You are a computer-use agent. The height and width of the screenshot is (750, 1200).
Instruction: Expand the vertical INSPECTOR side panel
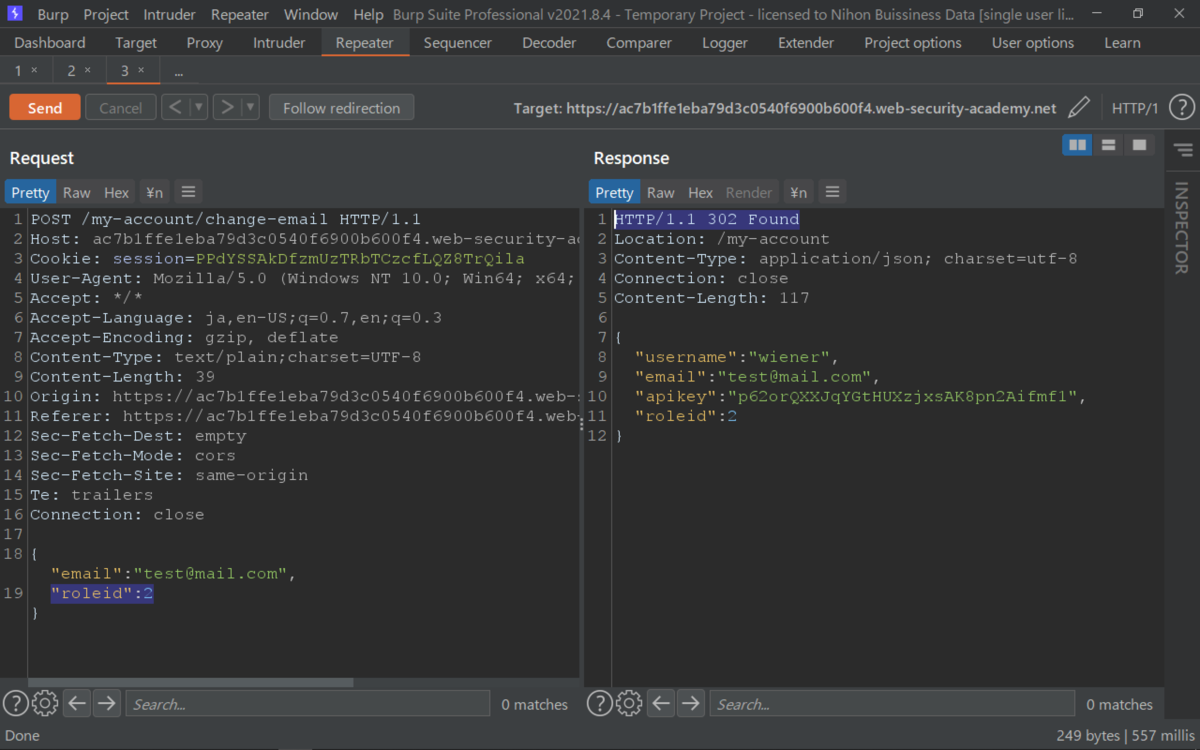pos(1181,227)
